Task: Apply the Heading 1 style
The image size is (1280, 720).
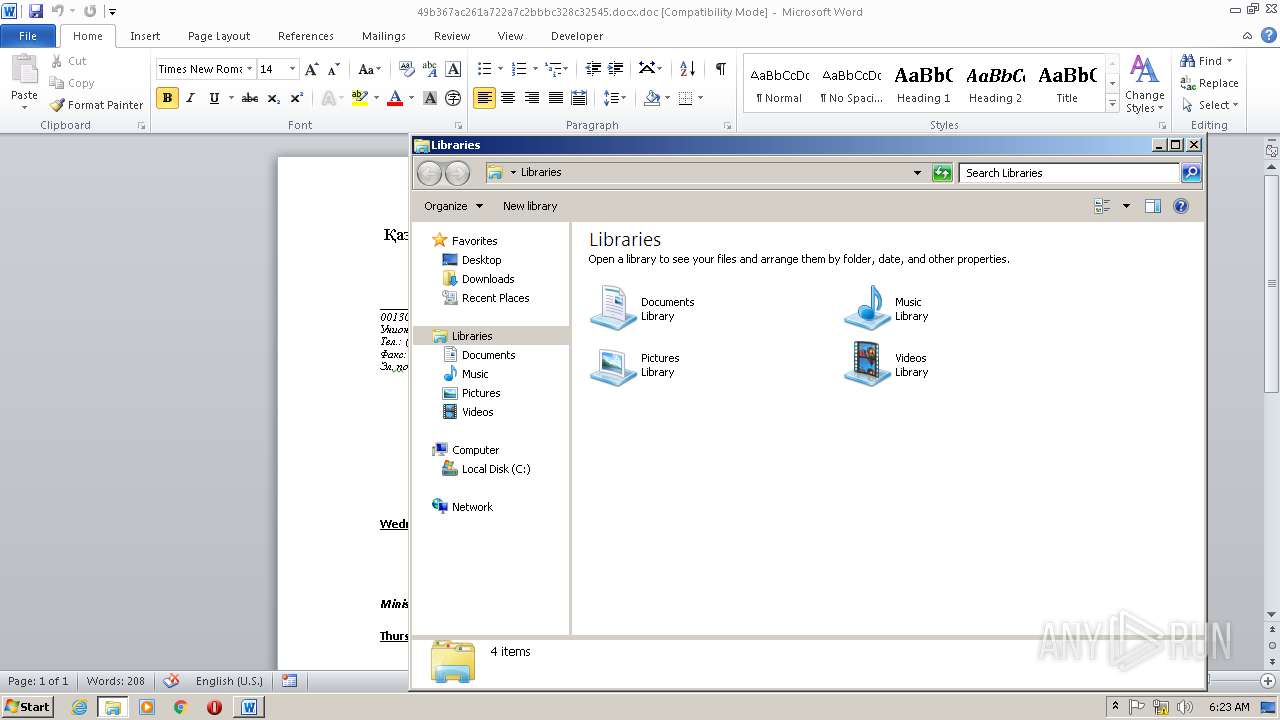Action: [x=923, y=85]
